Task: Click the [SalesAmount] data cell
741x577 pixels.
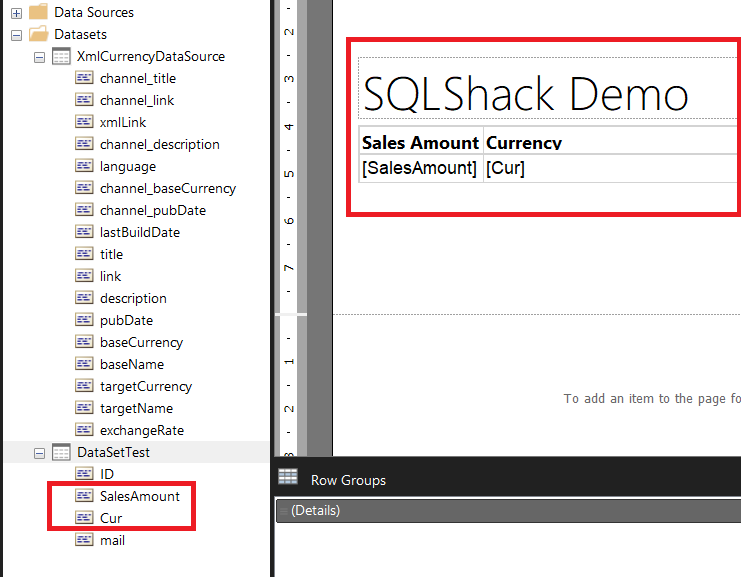Action: [x=421, y=168]
